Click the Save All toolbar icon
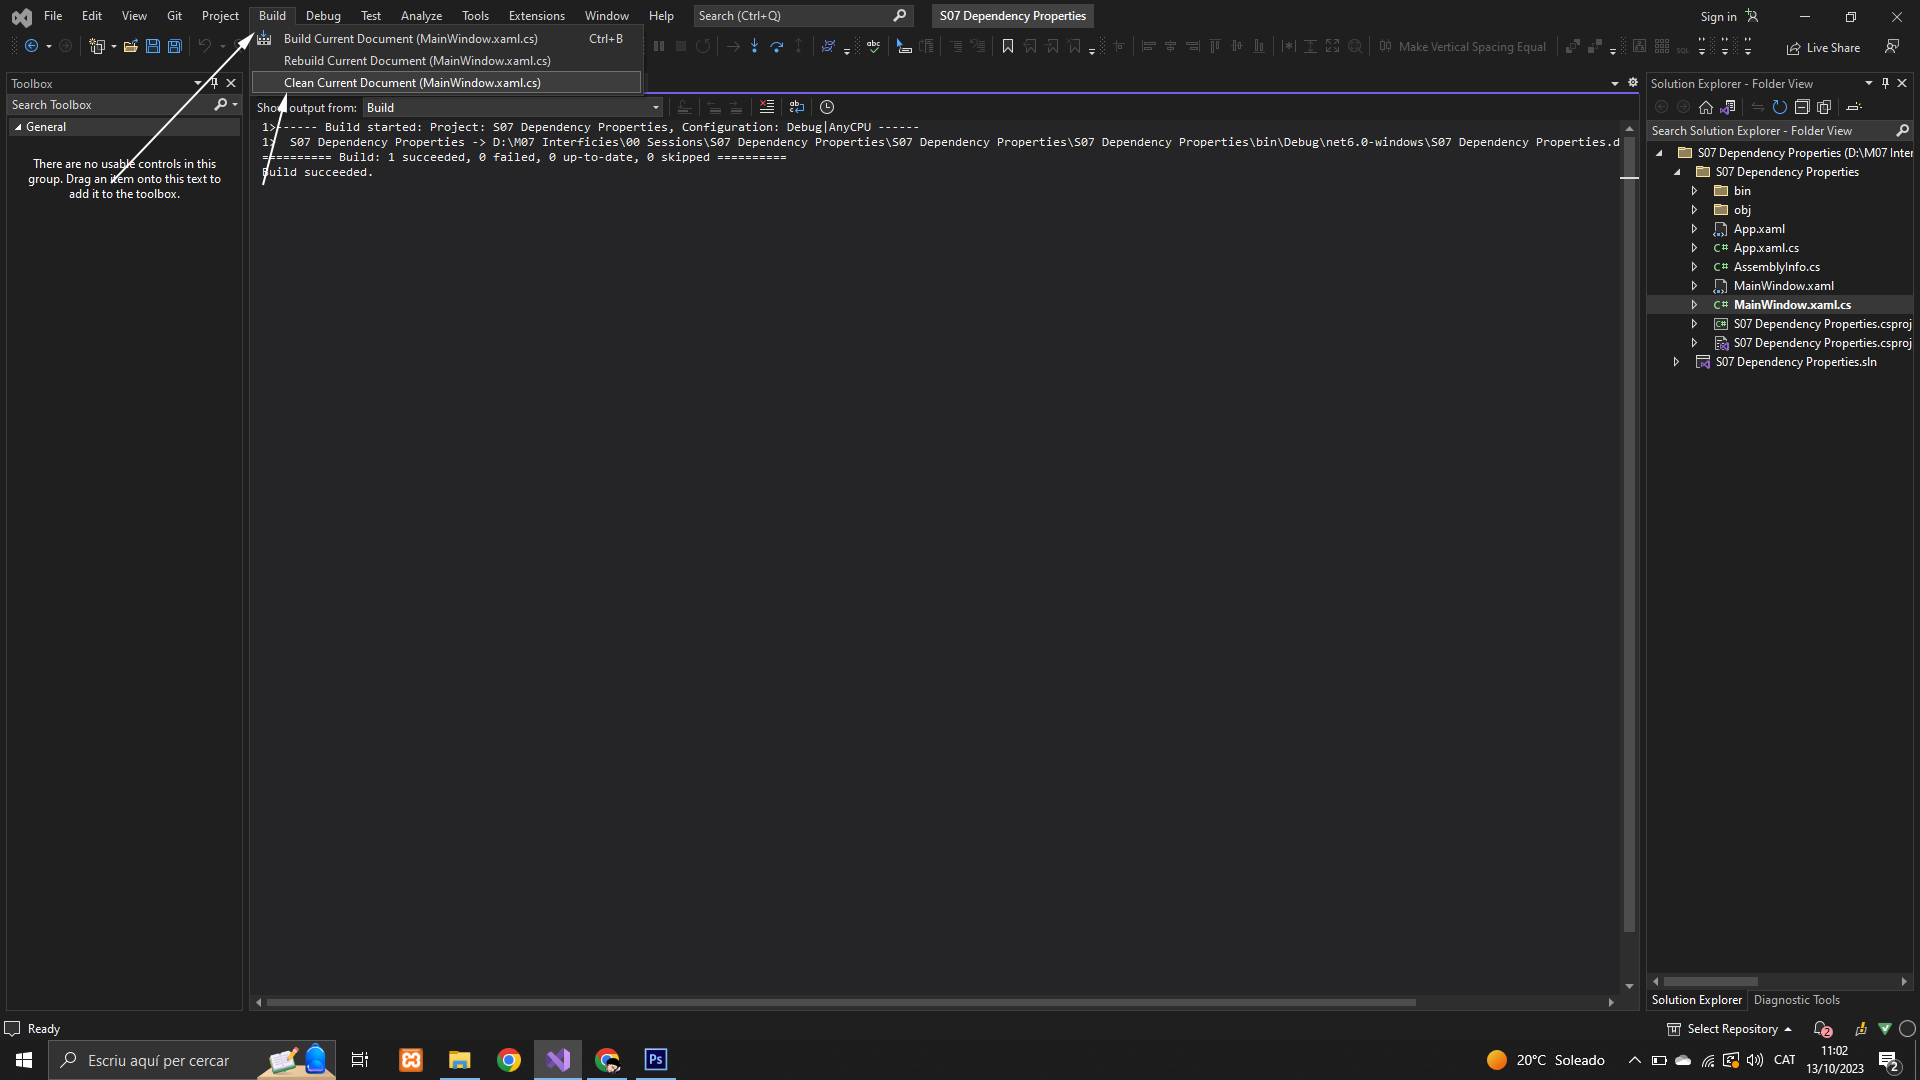1920x1080 pixels. [174, 46]
